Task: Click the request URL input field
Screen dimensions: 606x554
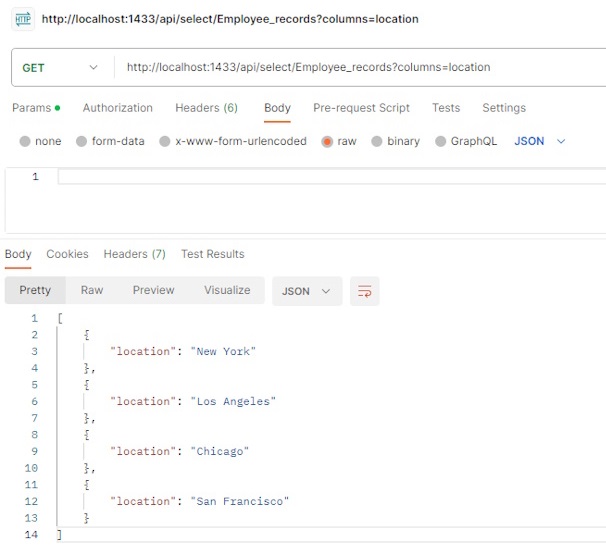Action: click(359, 67)
